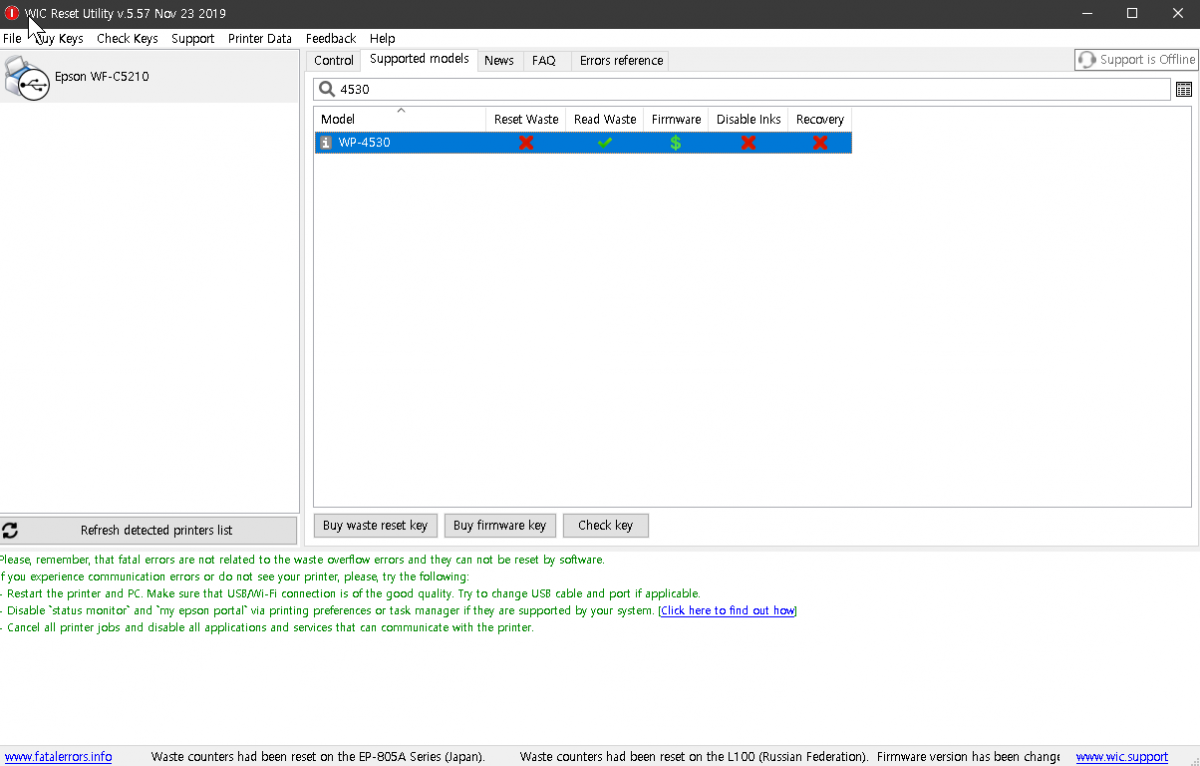Sort by the Reset Waste column header
1200x766 pixels.
pyautogui.click(x=526, y=119)
